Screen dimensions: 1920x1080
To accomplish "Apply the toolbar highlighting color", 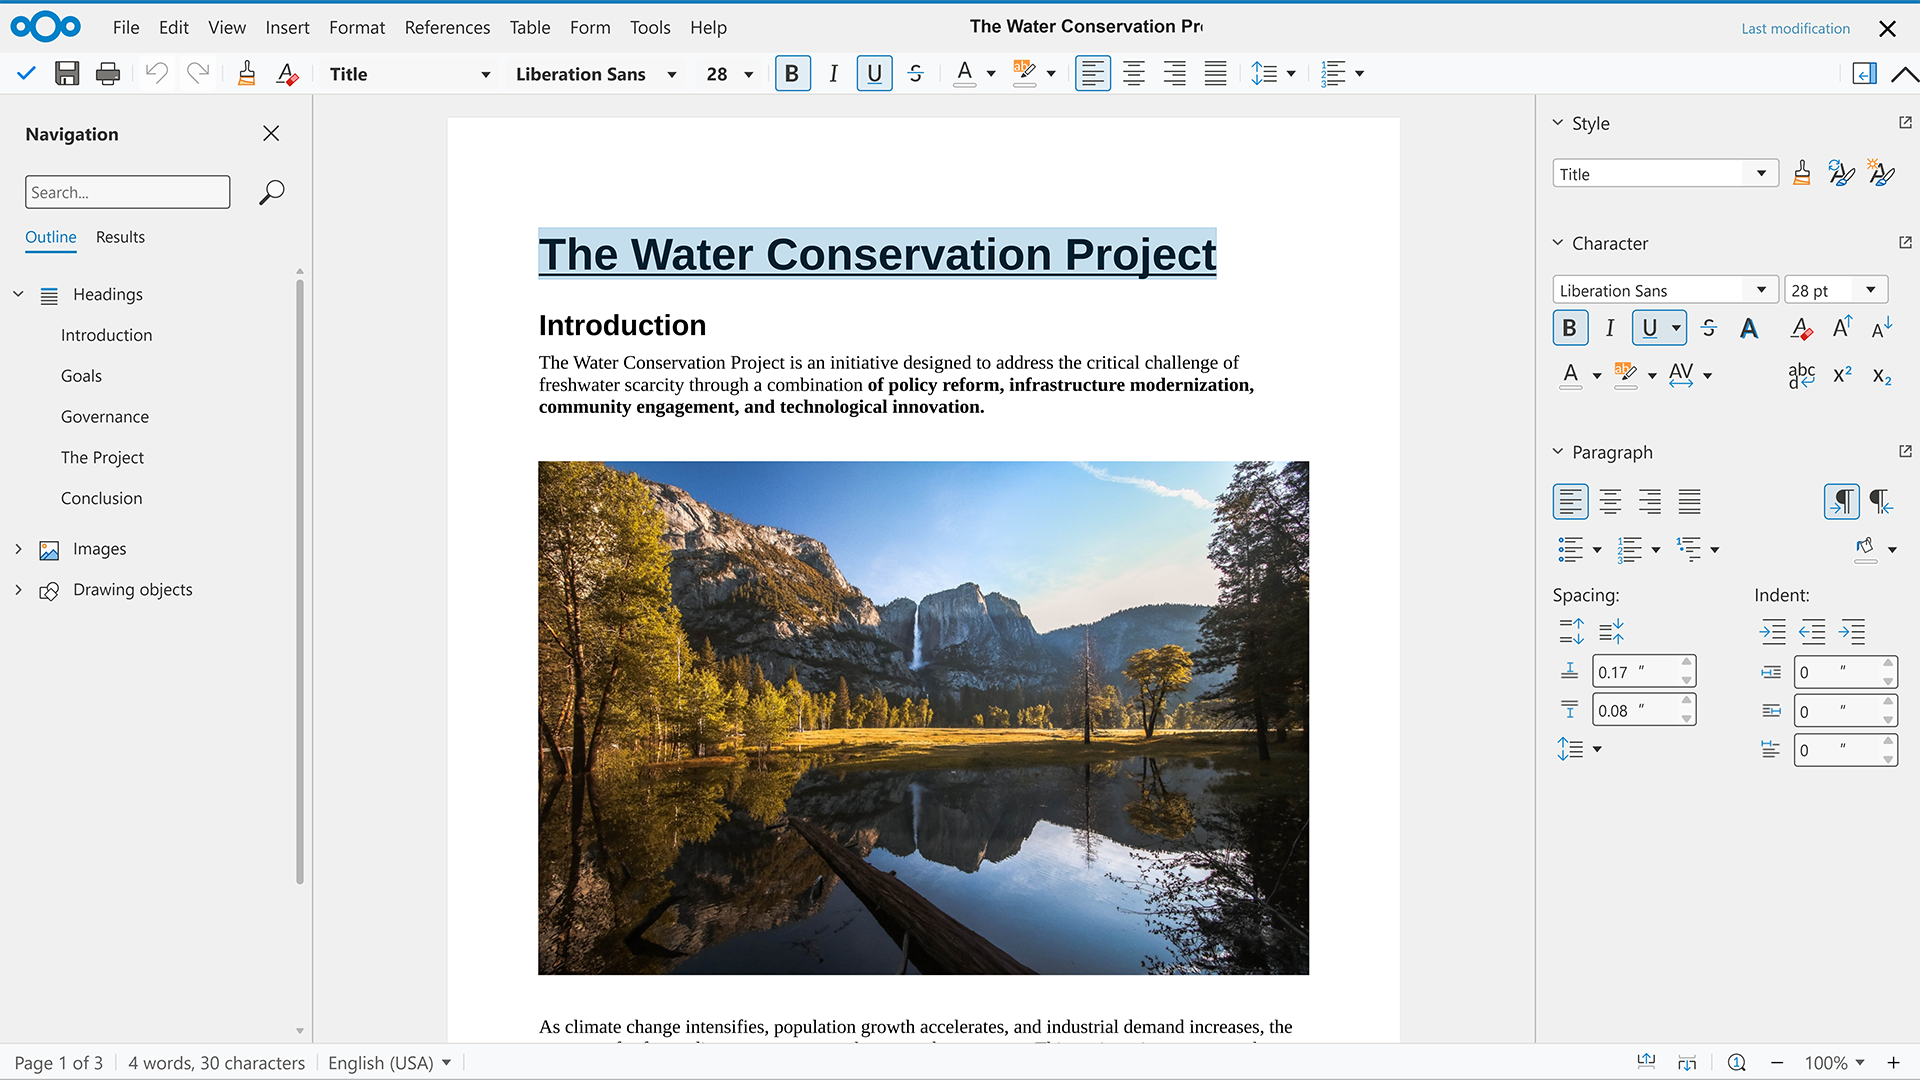I will coord(1024,73).
